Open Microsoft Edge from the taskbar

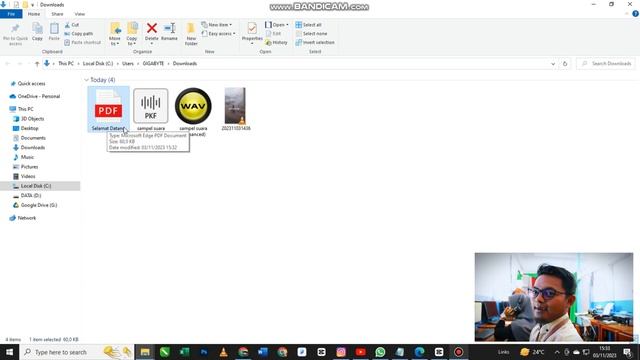coord(419,352)
